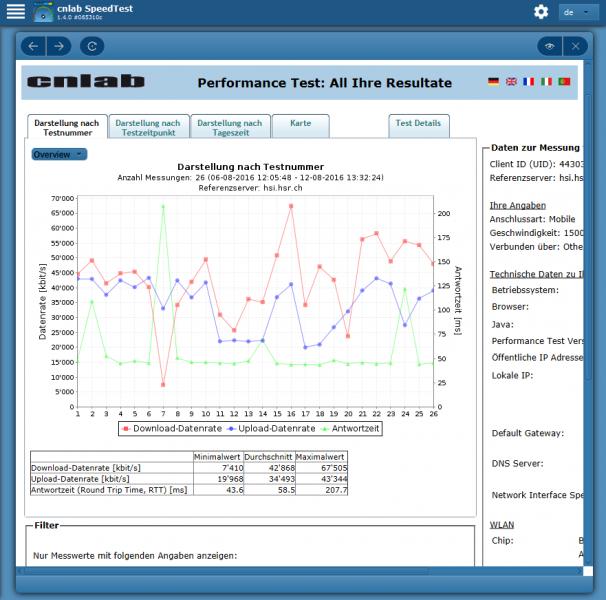This screenshot has height=600, width=606.
Task: Click download minimum value 7'410
Action: (x=232, y=468)
